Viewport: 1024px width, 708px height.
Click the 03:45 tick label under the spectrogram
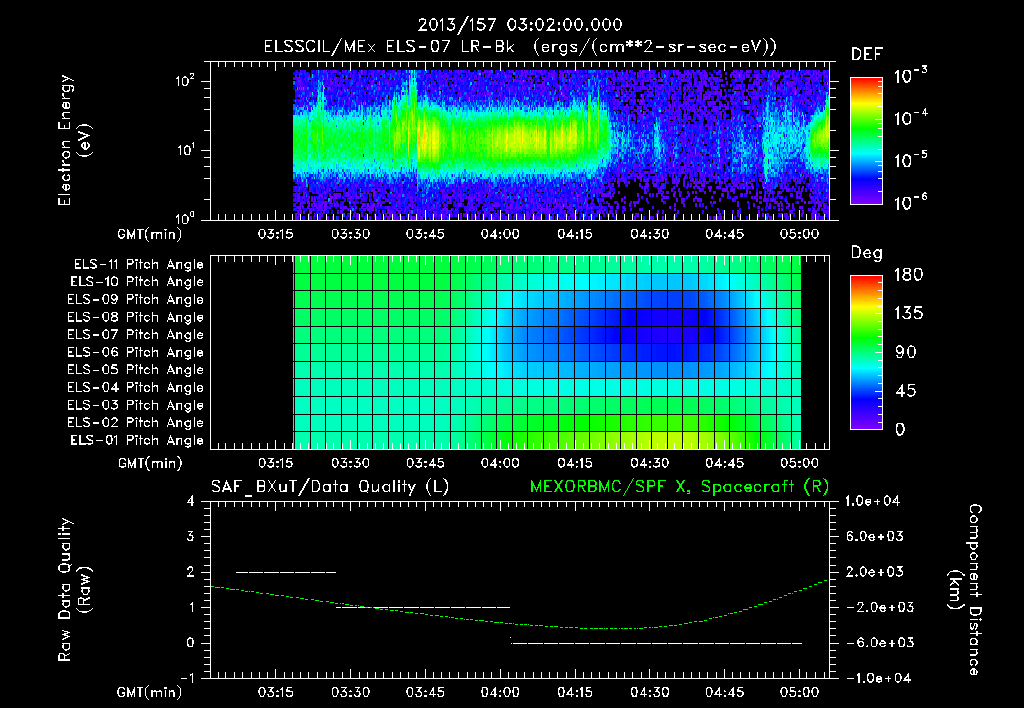point(425,234)
